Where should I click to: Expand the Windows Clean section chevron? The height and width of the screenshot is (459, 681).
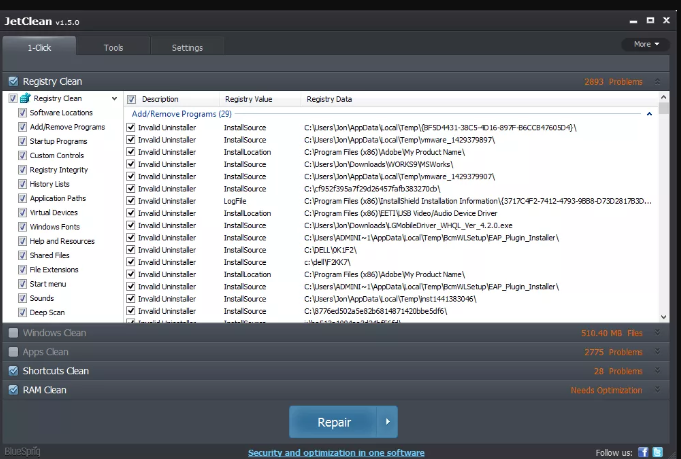pos(658,333)
